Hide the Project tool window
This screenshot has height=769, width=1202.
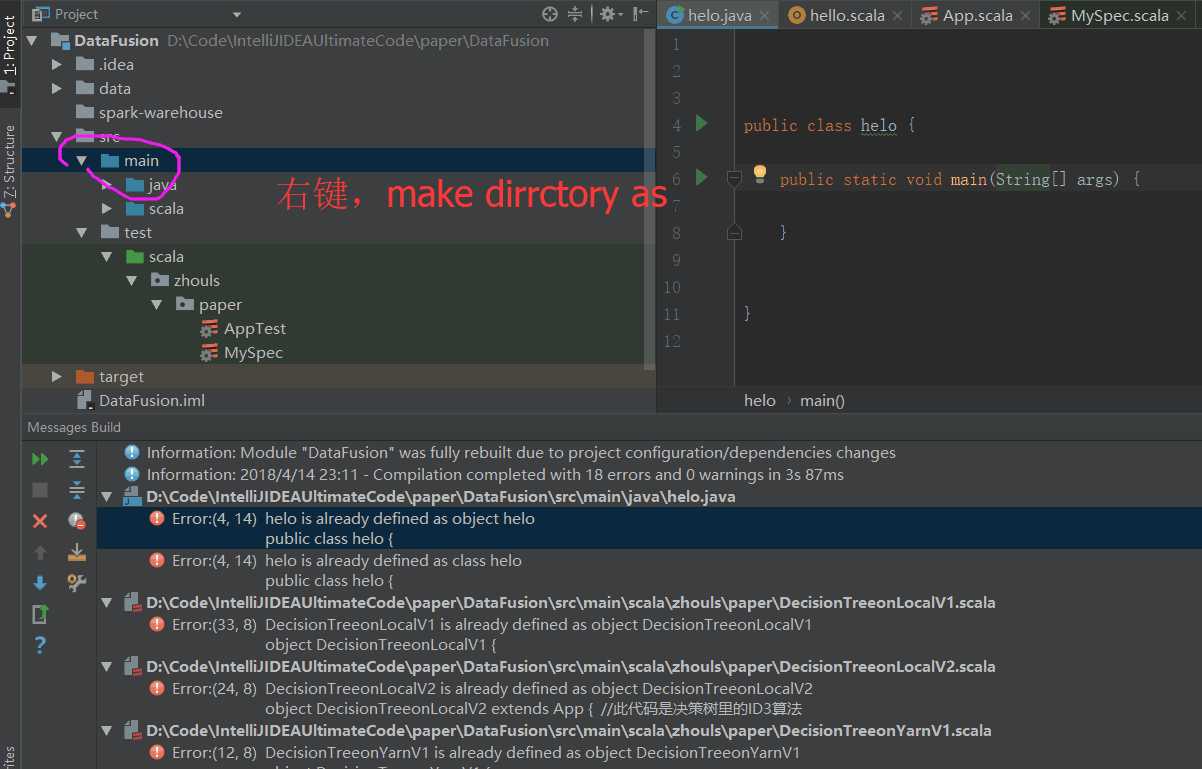640,14
